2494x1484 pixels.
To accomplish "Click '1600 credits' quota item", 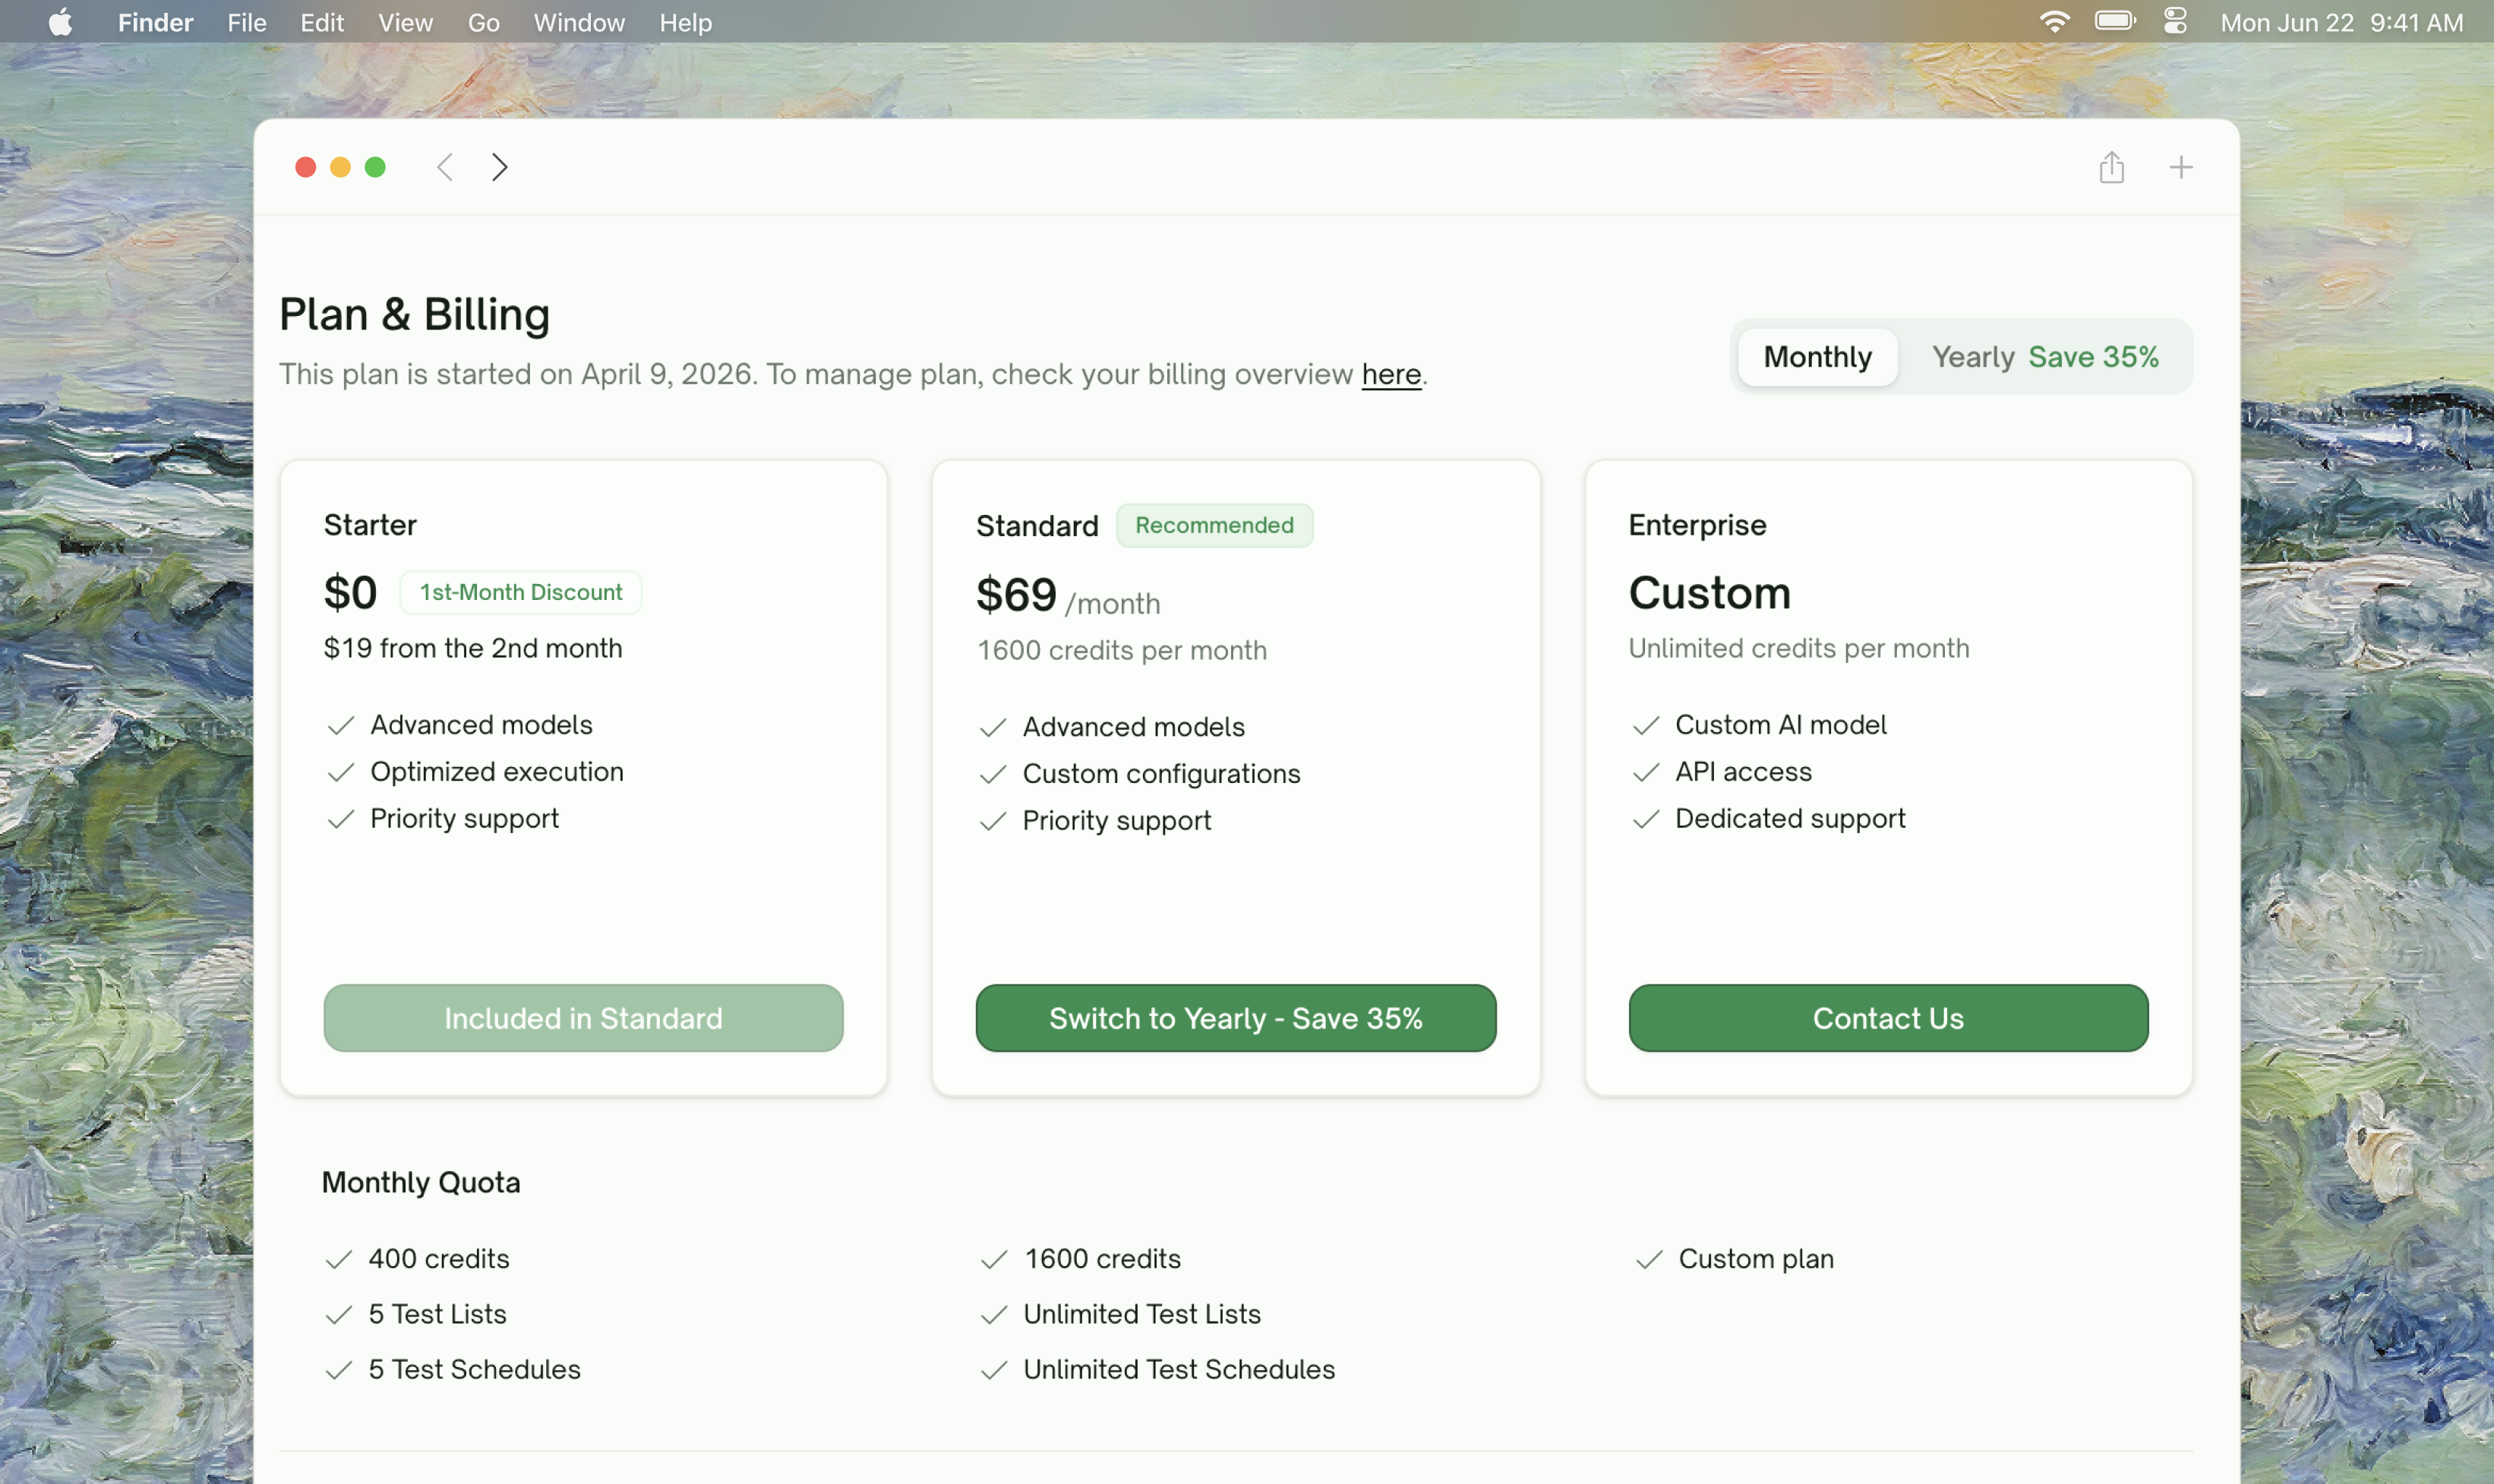I will pos(1102,1259).
